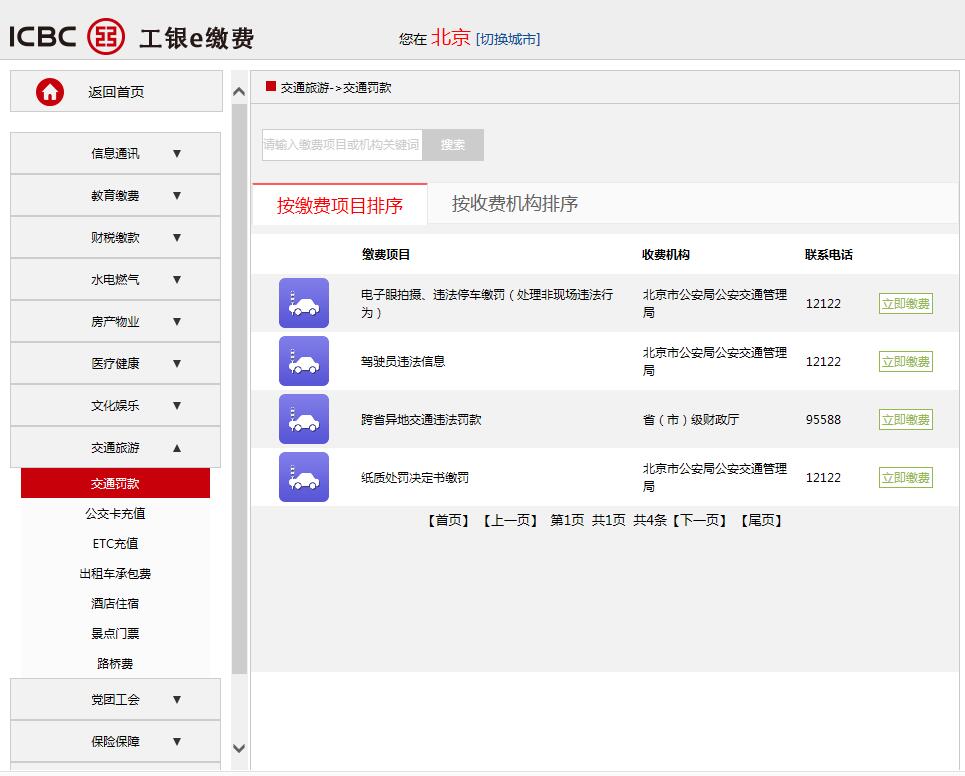Expand the 财税缴款 category
This screenshot has width=965, height=776.
[x=116, y=237]
